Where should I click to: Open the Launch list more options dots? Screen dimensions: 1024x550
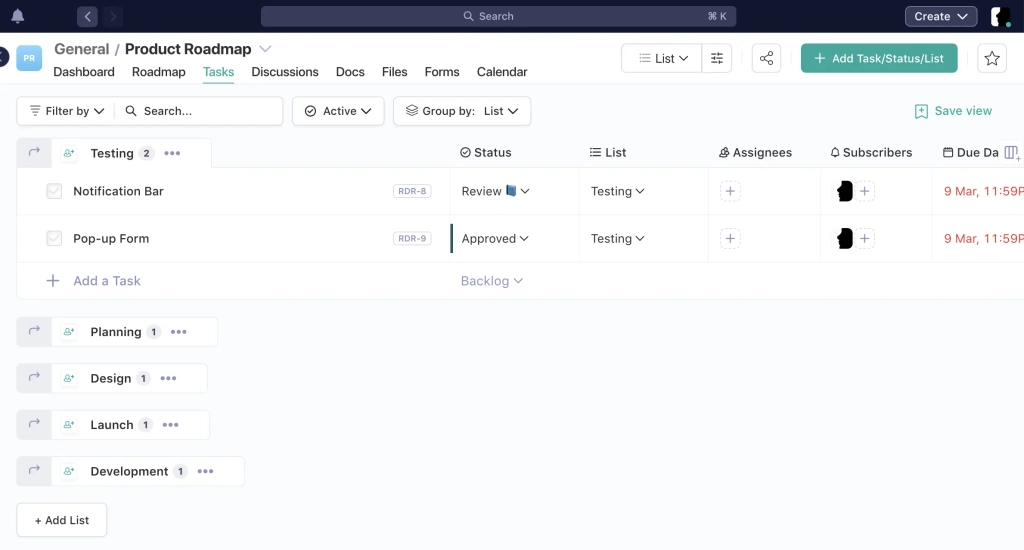(x=170, y=425)
